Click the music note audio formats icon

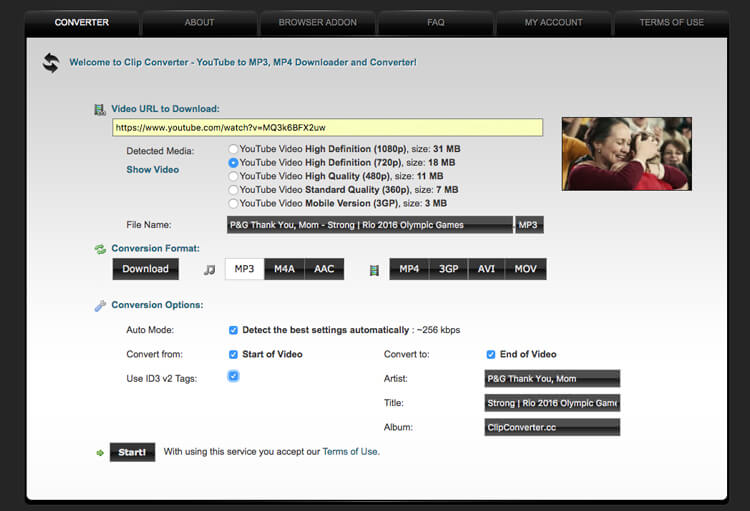[210, 270]
